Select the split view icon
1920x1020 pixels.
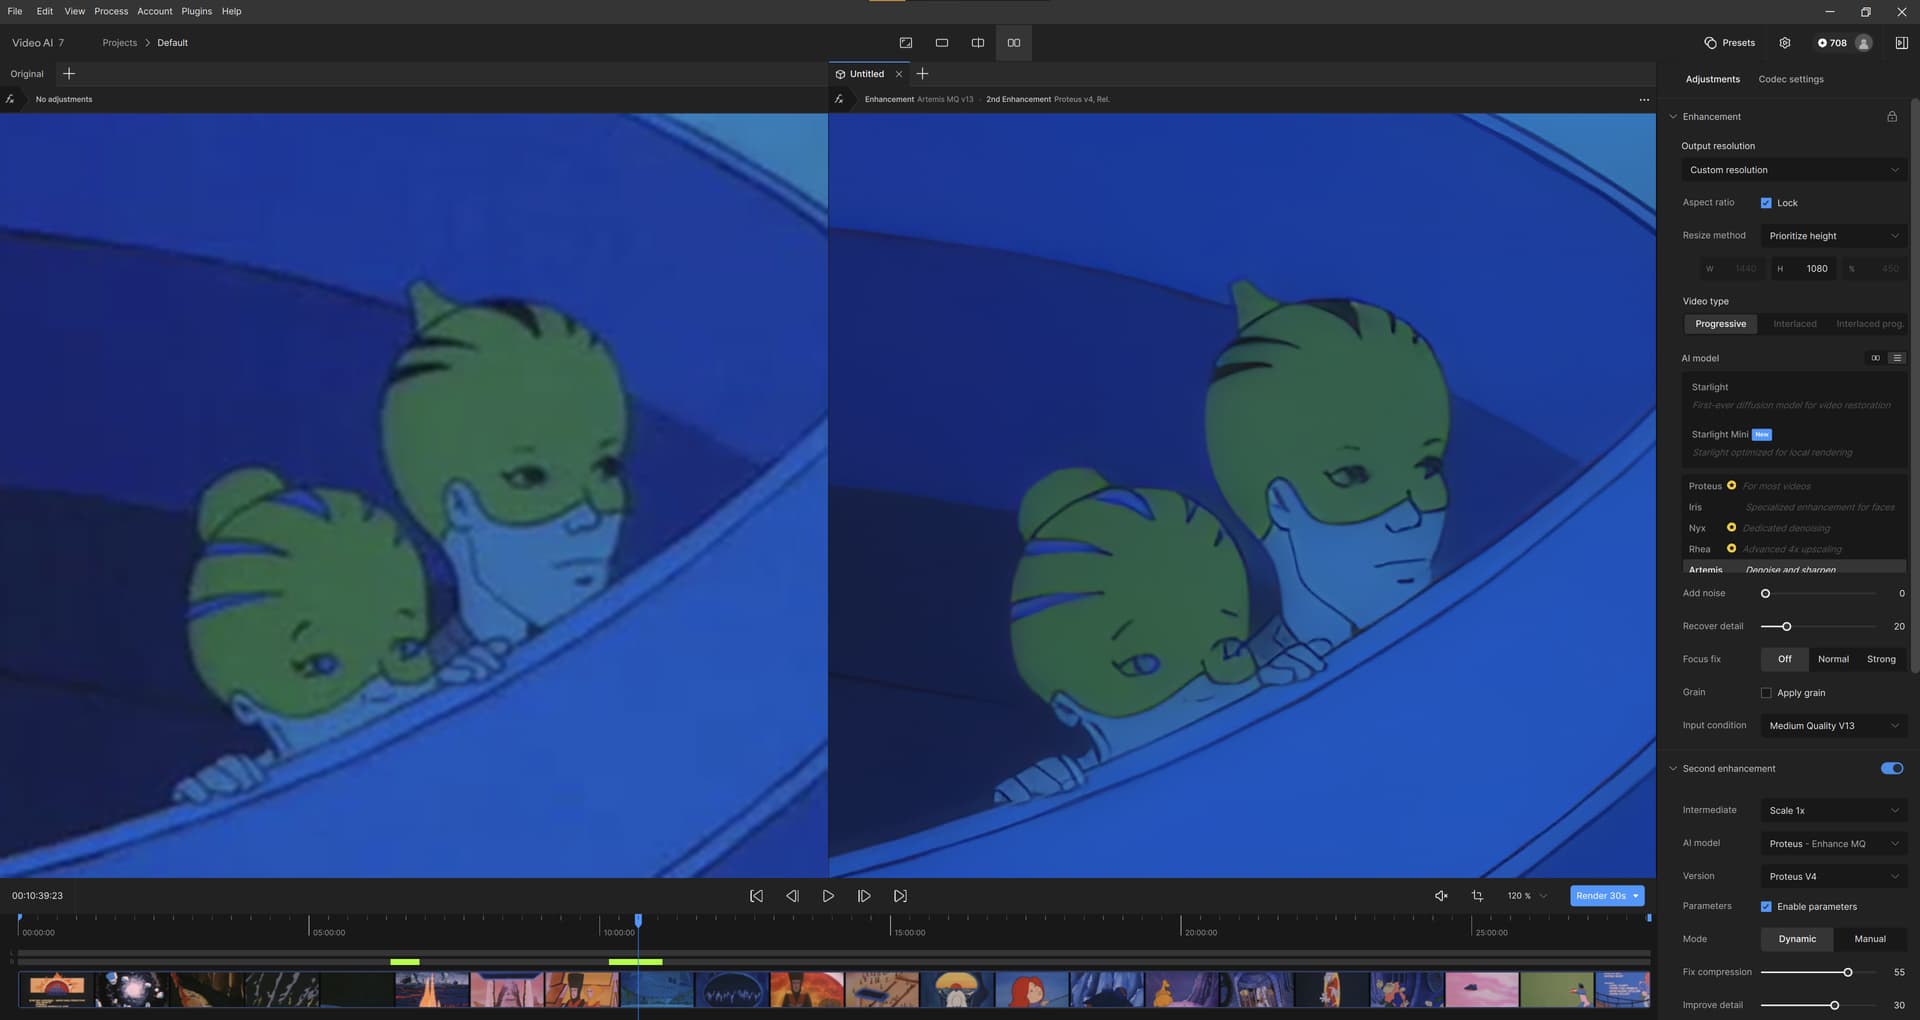(x=977, y=43)
